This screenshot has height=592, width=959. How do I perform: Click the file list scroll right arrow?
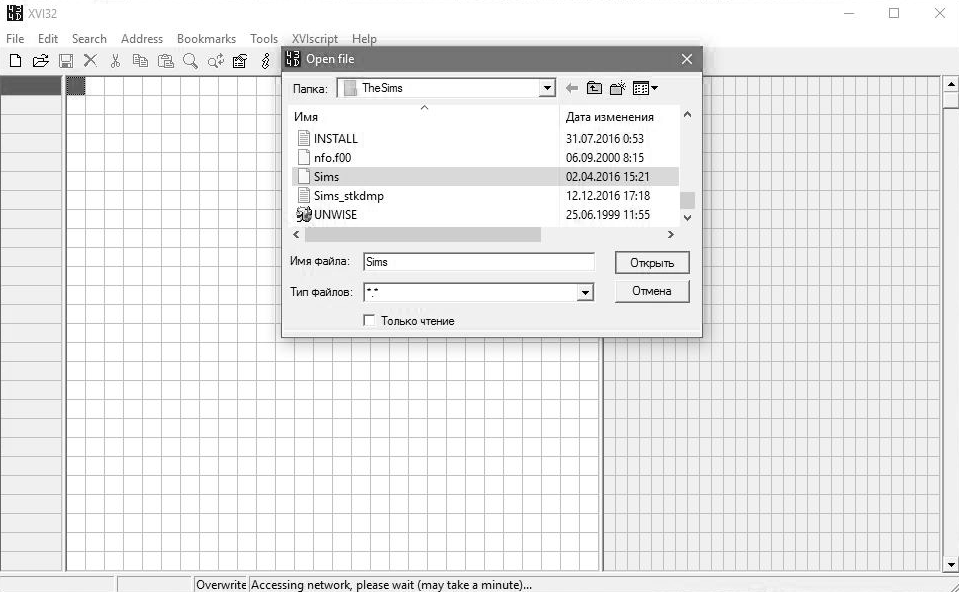[671, 234]
